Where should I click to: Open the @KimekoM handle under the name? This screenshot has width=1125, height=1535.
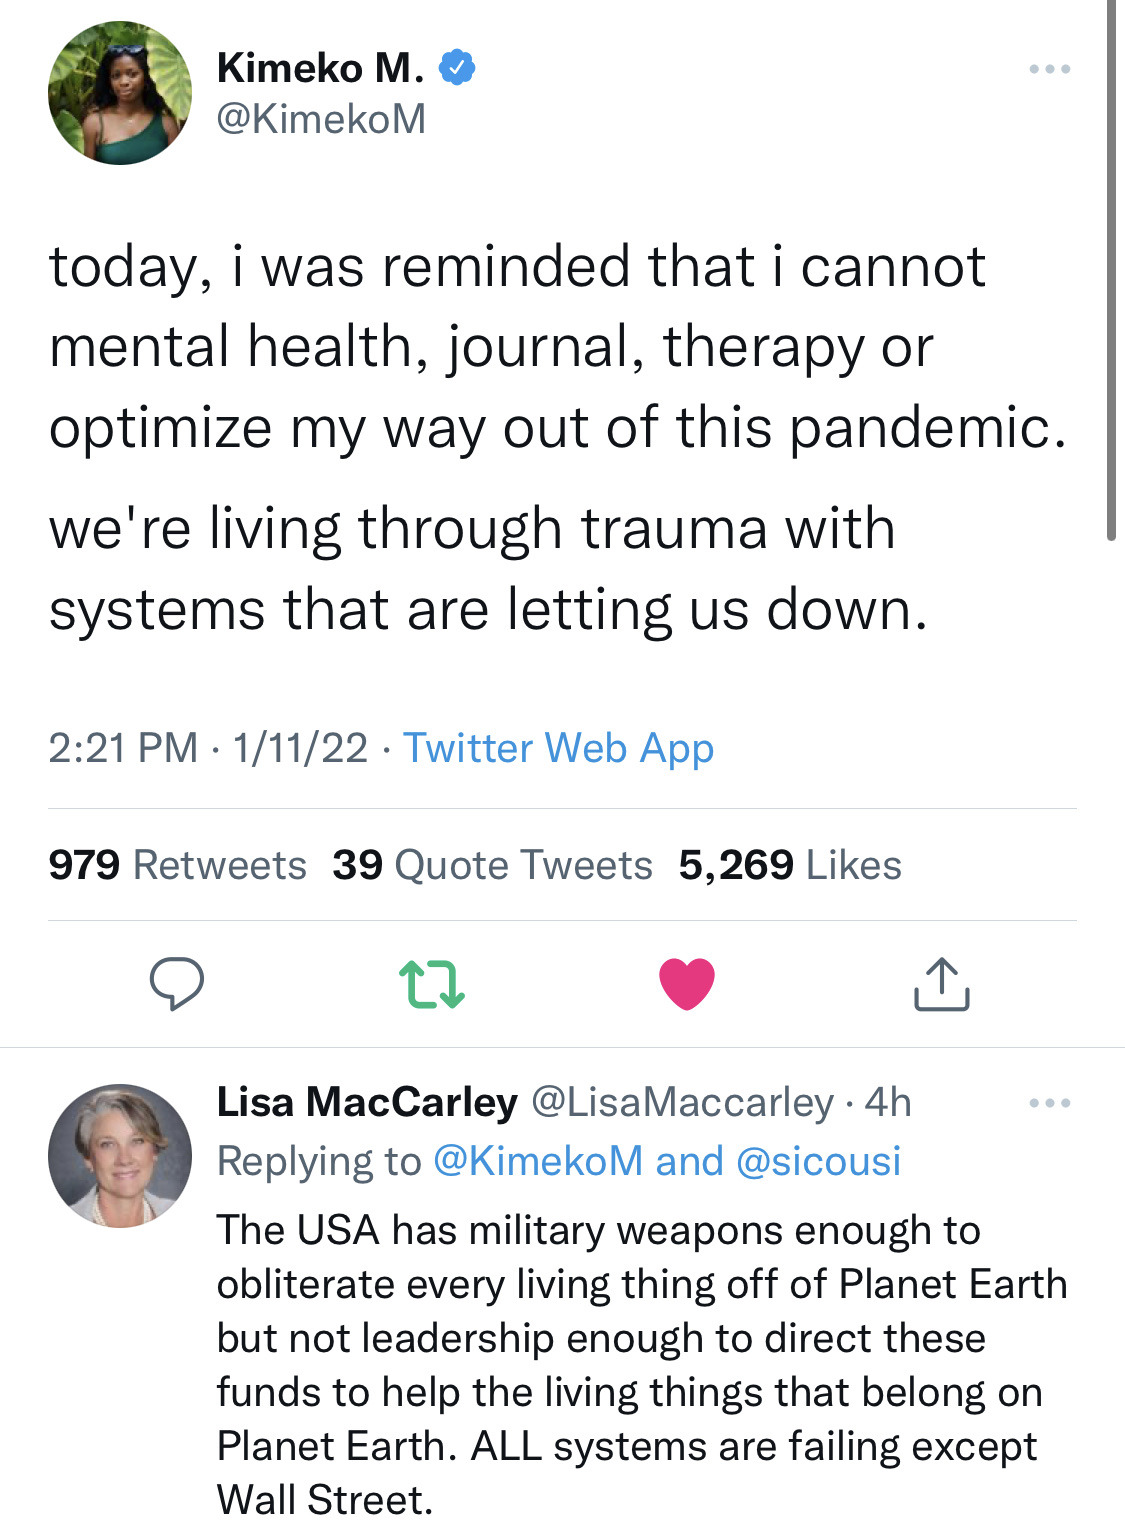[x=321, y=119]
